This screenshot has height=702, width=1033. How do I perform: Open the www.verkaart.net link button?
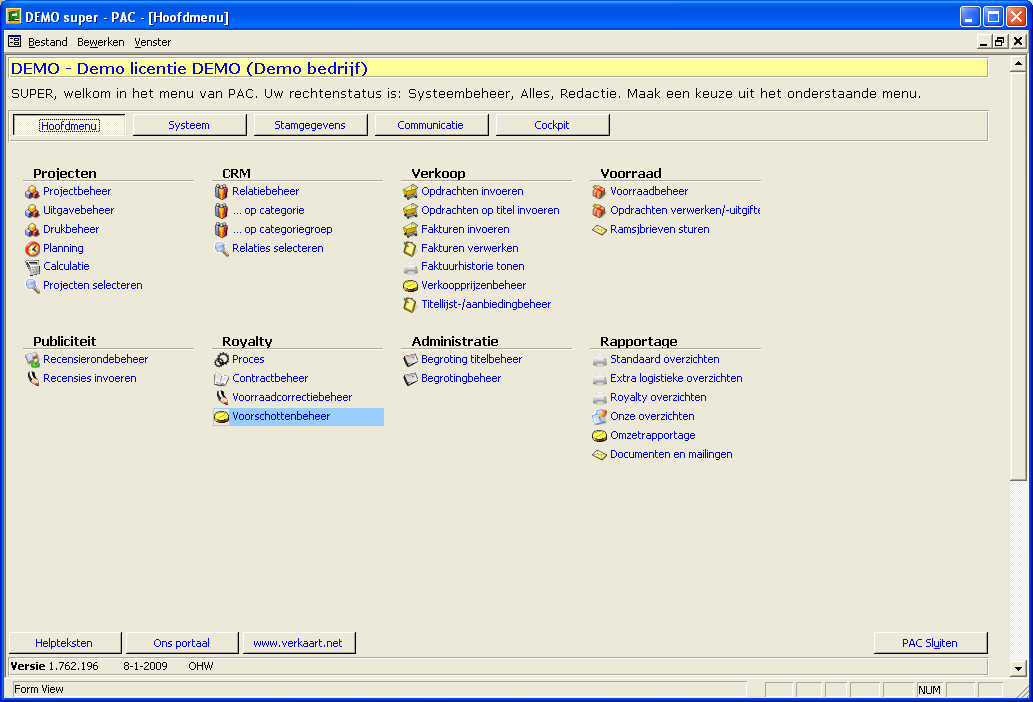pyautogui.click(x=298, y=643)
